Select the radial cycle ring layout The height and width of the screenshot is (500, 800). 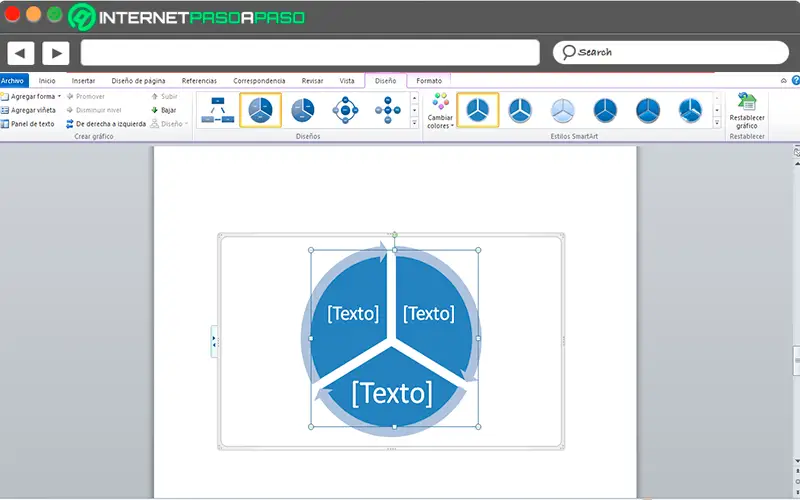coord(345,110)
